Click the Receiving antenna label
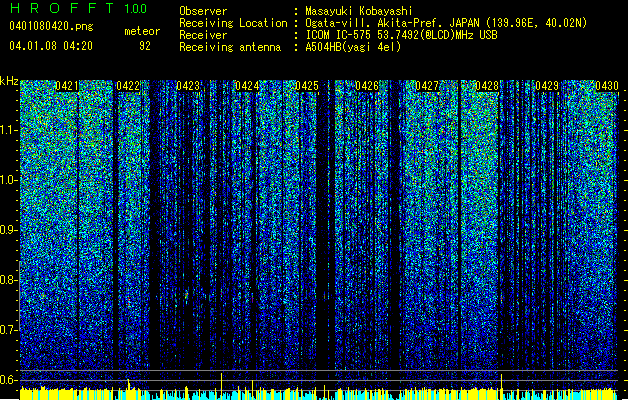 (230, 47)
